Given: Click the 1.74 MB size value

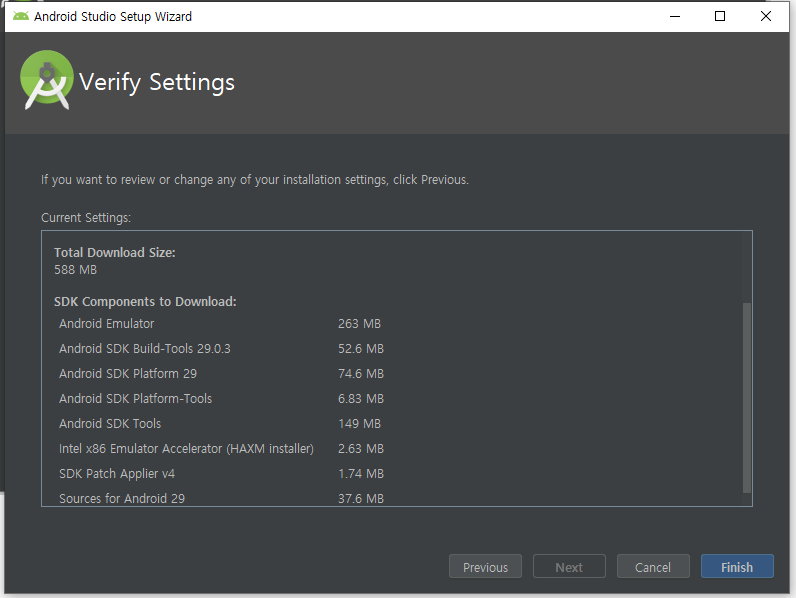Looking at the screenshot, I should tap(361, 474).
